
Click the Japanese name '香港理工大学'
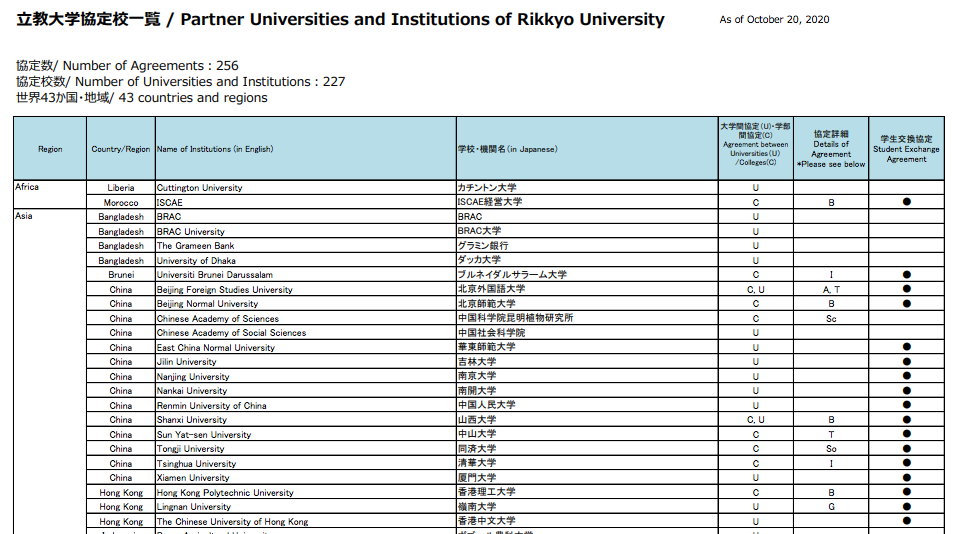(x=487, y=492)
